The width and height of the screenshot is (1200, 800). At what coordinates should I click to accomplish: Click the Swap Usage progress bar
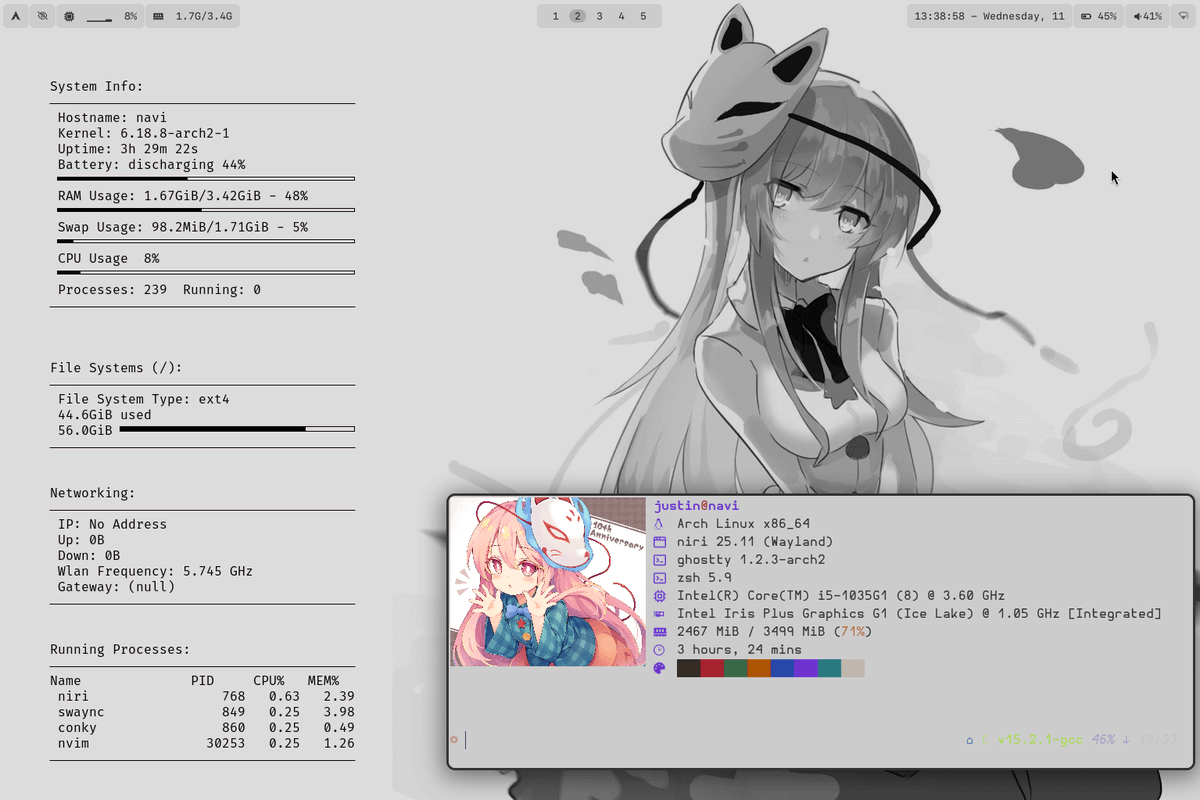click(206, 241)
